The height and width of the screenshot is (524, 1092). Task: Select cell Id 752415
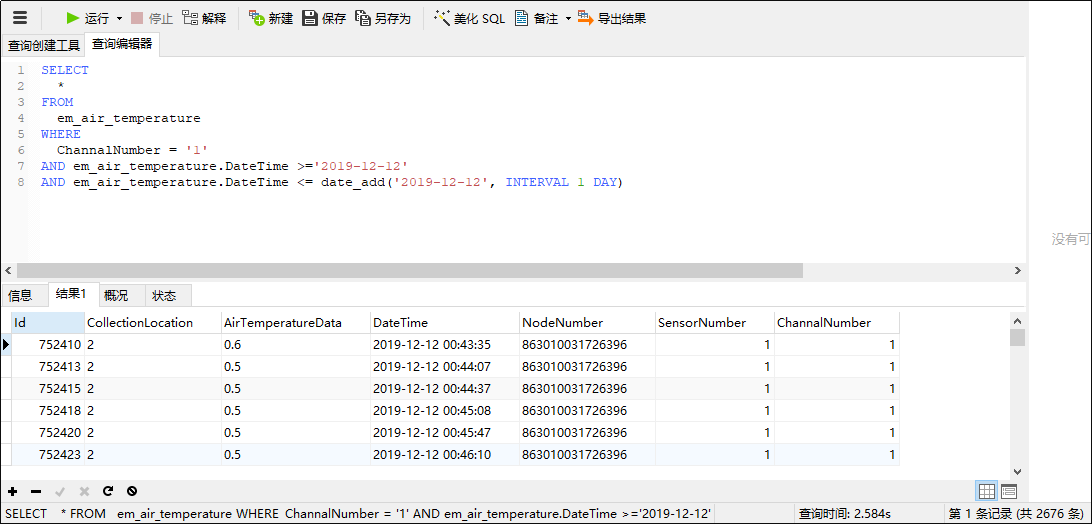pos(47,388)
